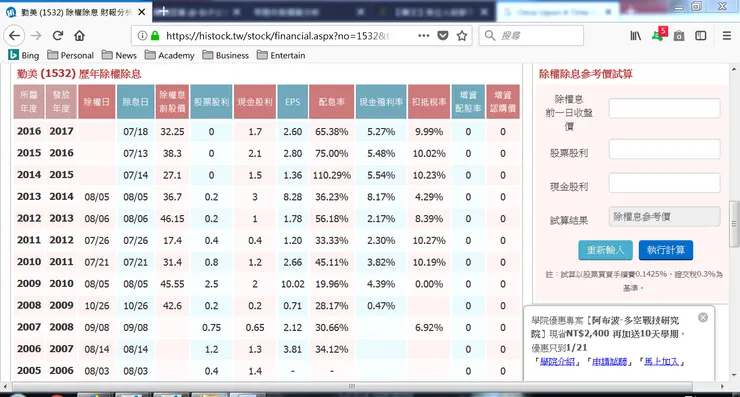Click the 扣抵稅率 column header
740x397 pixels.
coord(429,101)
